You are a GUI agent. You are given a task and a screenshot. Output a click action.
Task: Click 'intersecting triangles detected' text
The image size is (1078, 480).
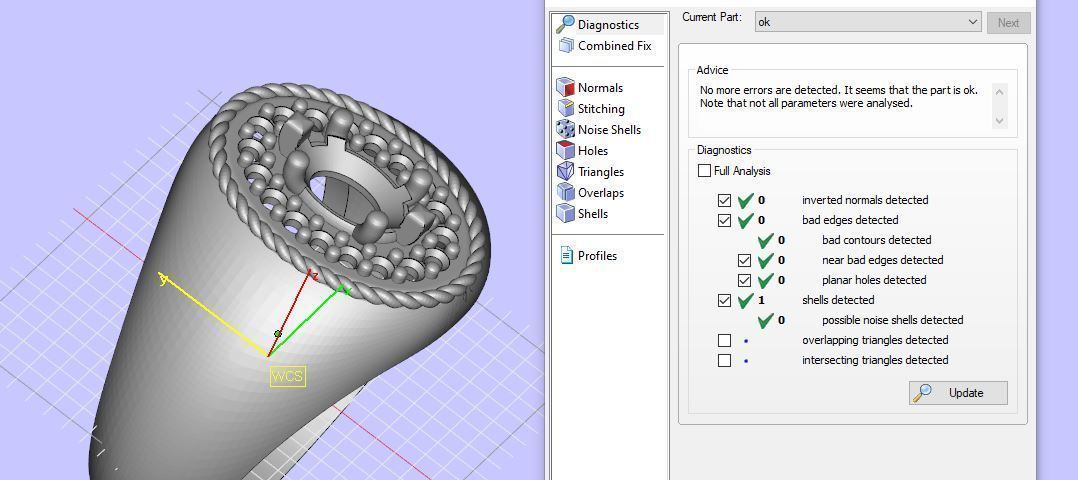[875, 360]
